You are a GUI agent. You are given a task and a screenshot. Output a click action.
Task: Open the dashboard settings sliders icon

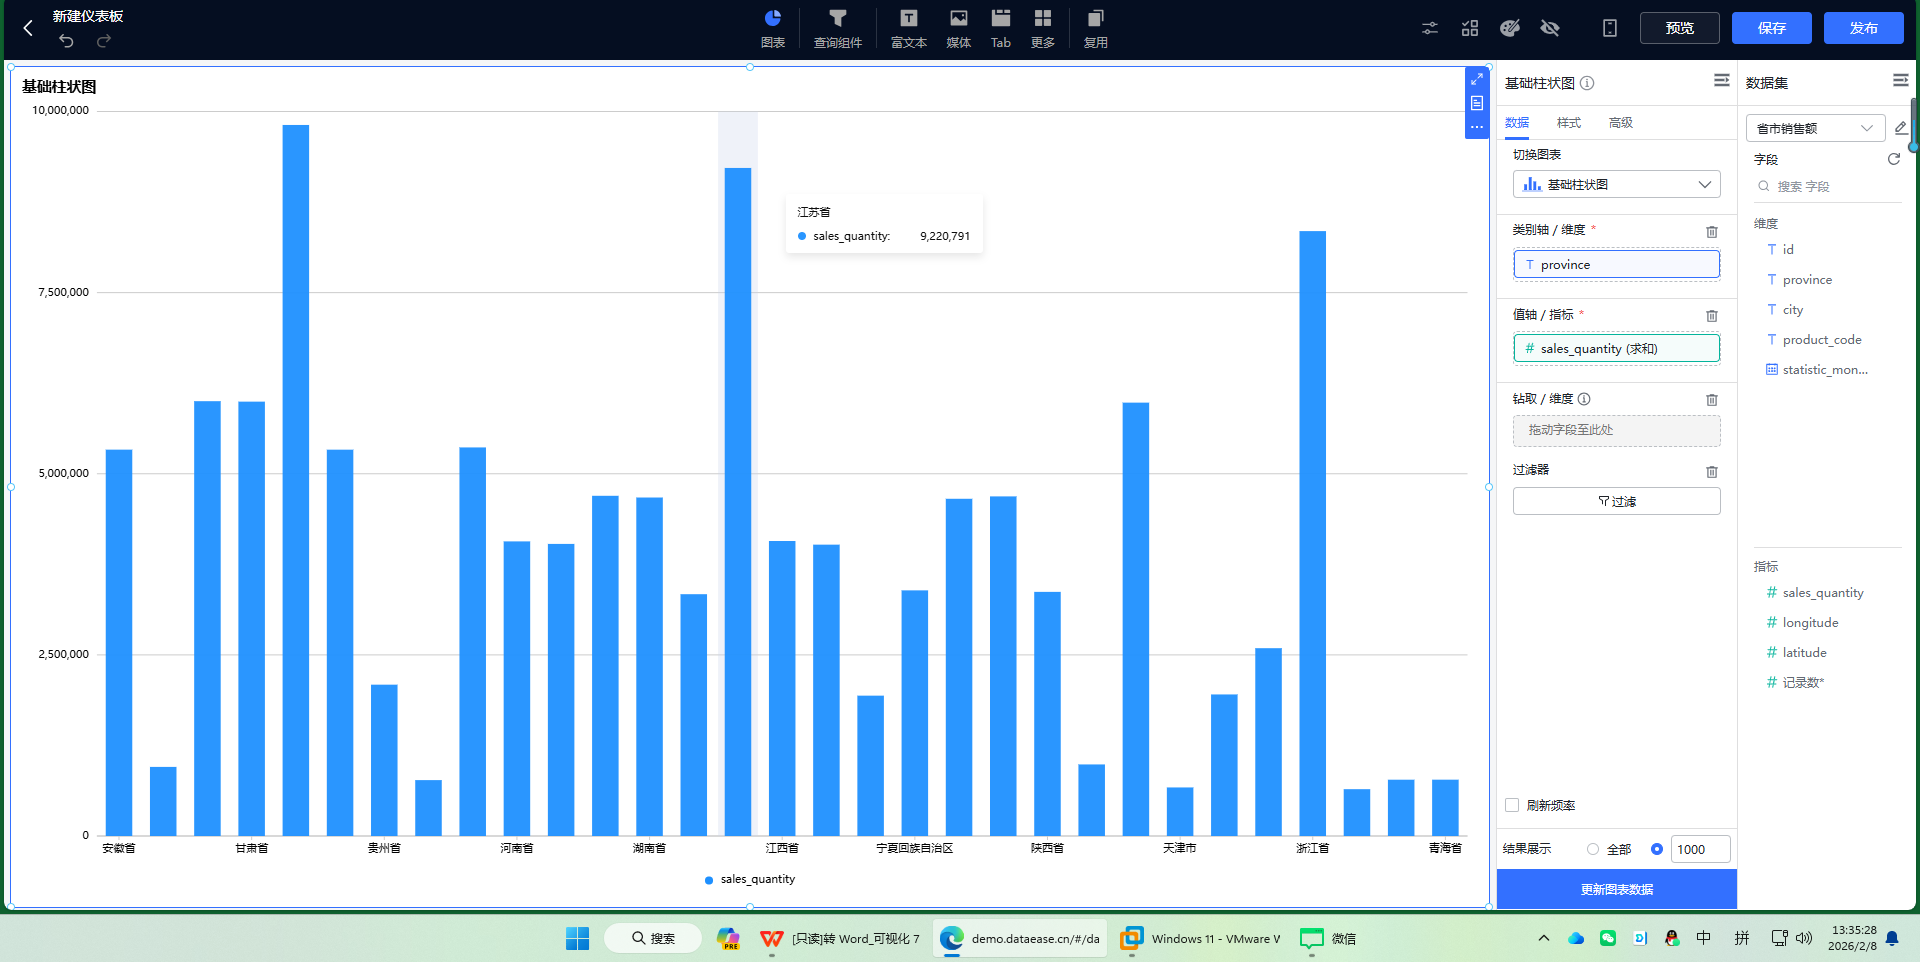tap(1430, 28)
